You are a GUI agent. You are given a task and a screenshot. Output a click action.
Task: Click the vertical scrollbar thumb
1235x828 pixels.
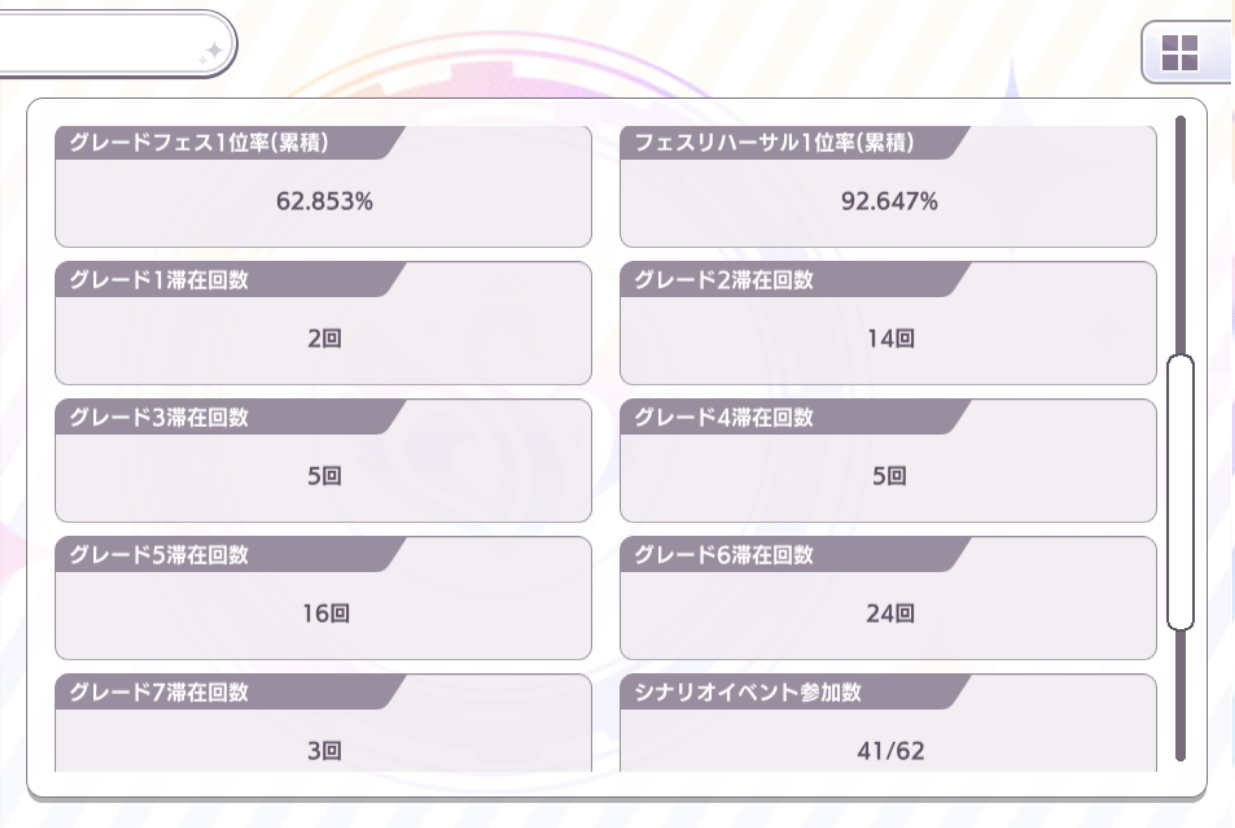point(1181,492)
